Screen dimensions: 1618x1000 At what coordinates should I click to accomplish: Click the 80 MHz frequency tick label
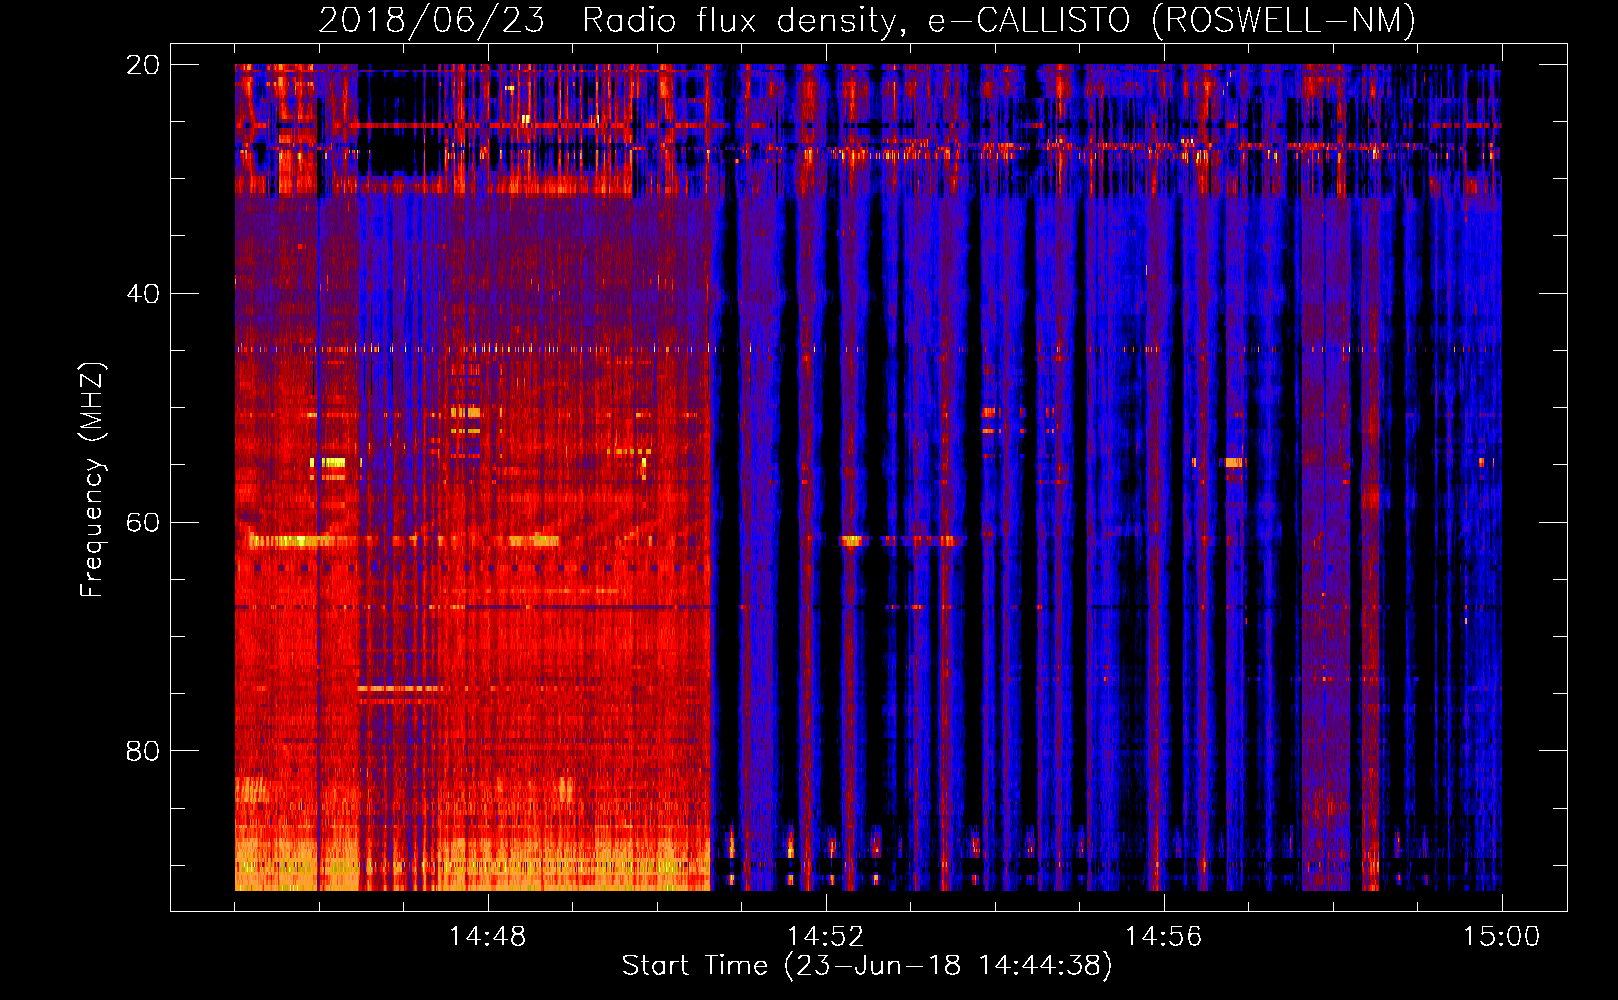[x=142, y=751]
